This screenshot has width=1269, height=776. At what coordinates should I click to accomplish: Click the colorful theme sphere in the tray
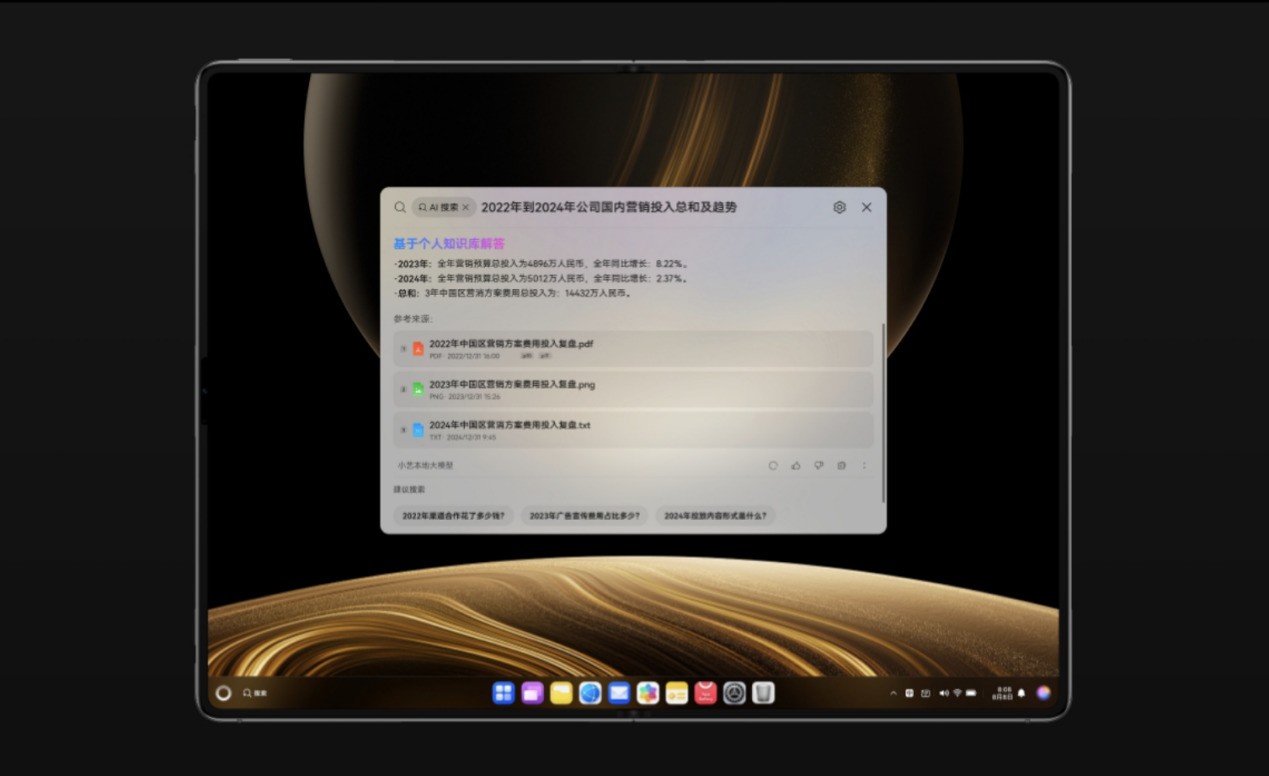click(1043, 692)
